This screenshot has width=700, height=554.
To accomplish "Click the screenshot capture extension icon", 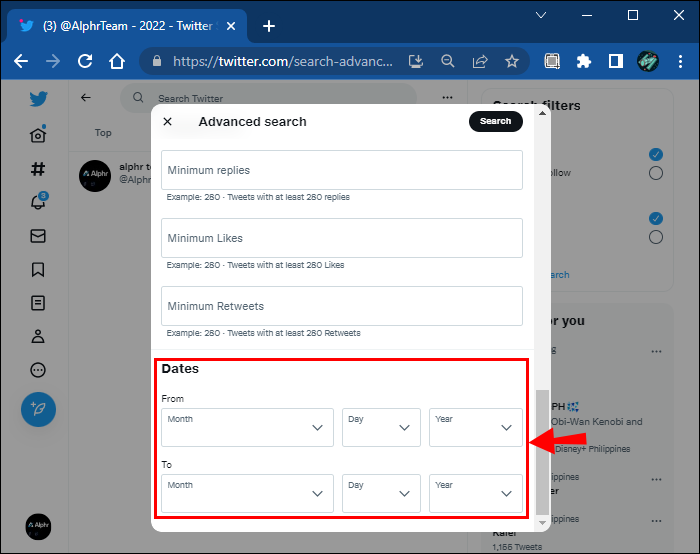I will pos(552,61).
